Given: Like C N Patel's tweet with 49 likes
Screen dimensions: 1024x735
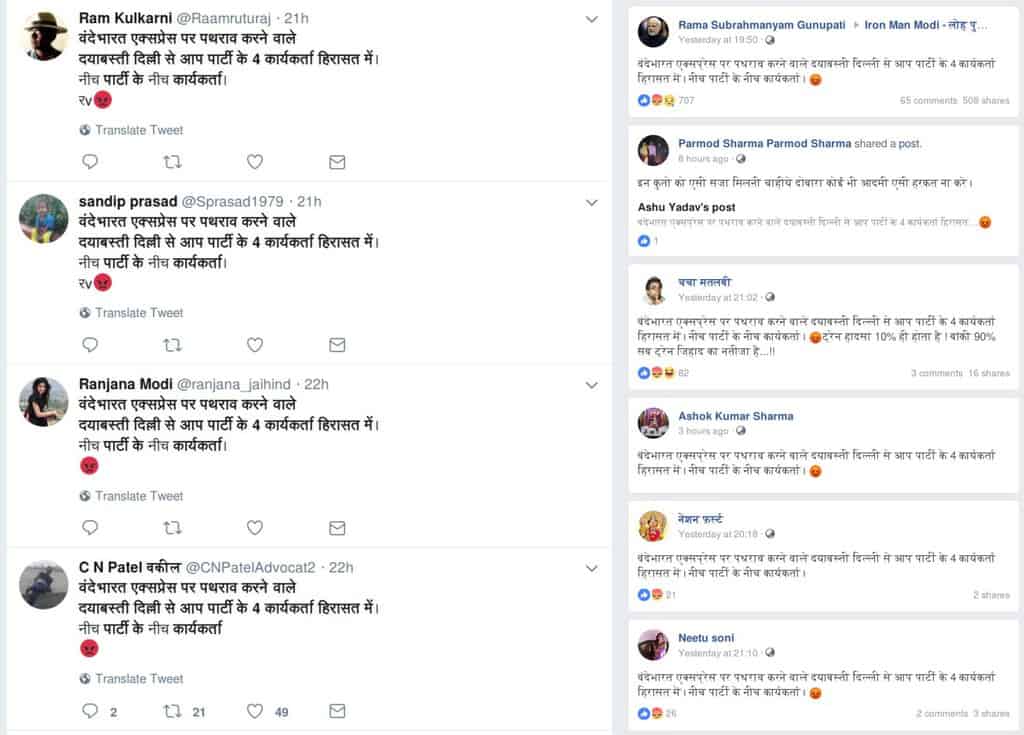Looking at the screenshot, I should click(x=255, y=711).
